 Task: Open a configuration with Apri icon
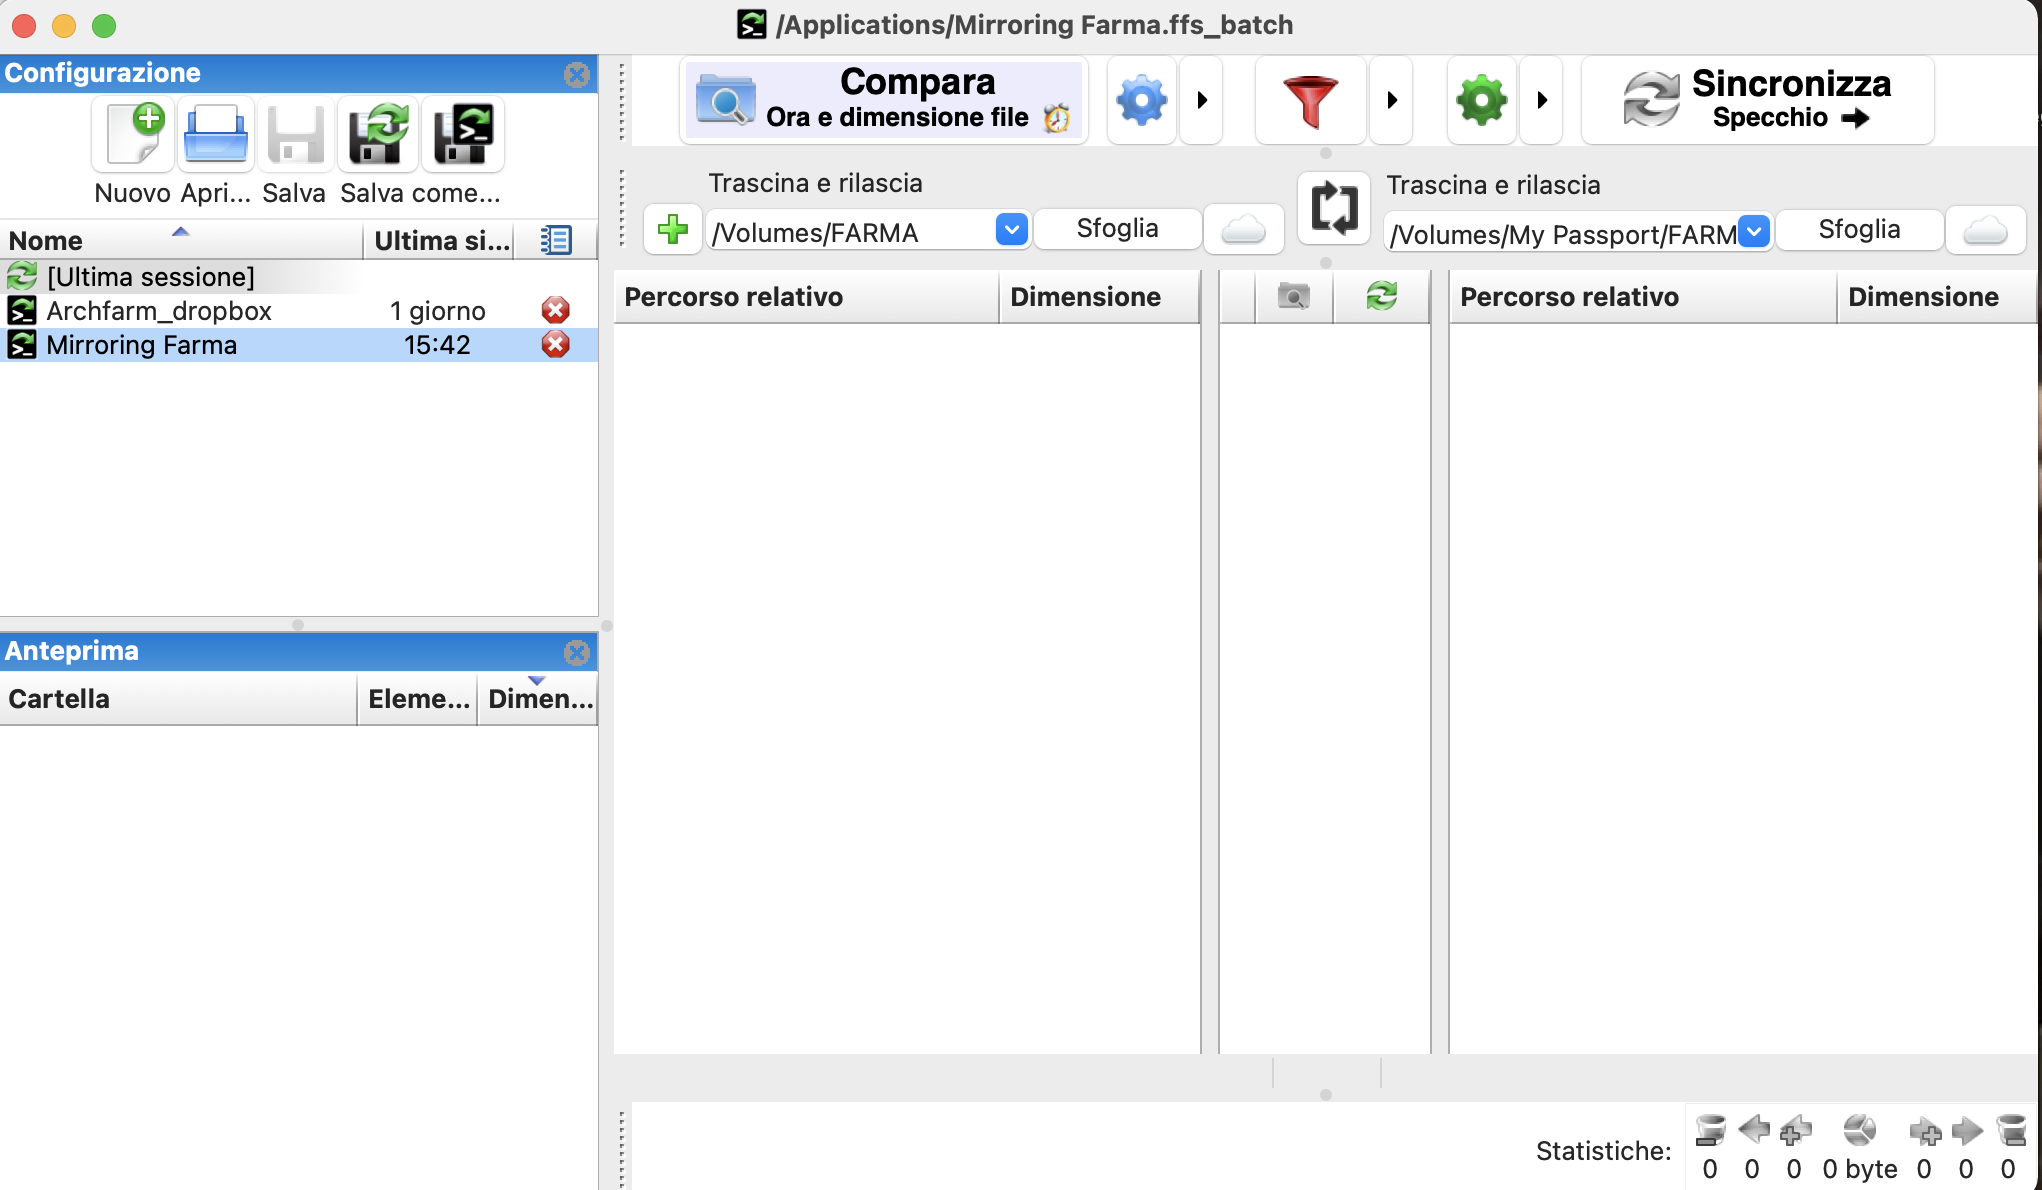coord(216,134)
